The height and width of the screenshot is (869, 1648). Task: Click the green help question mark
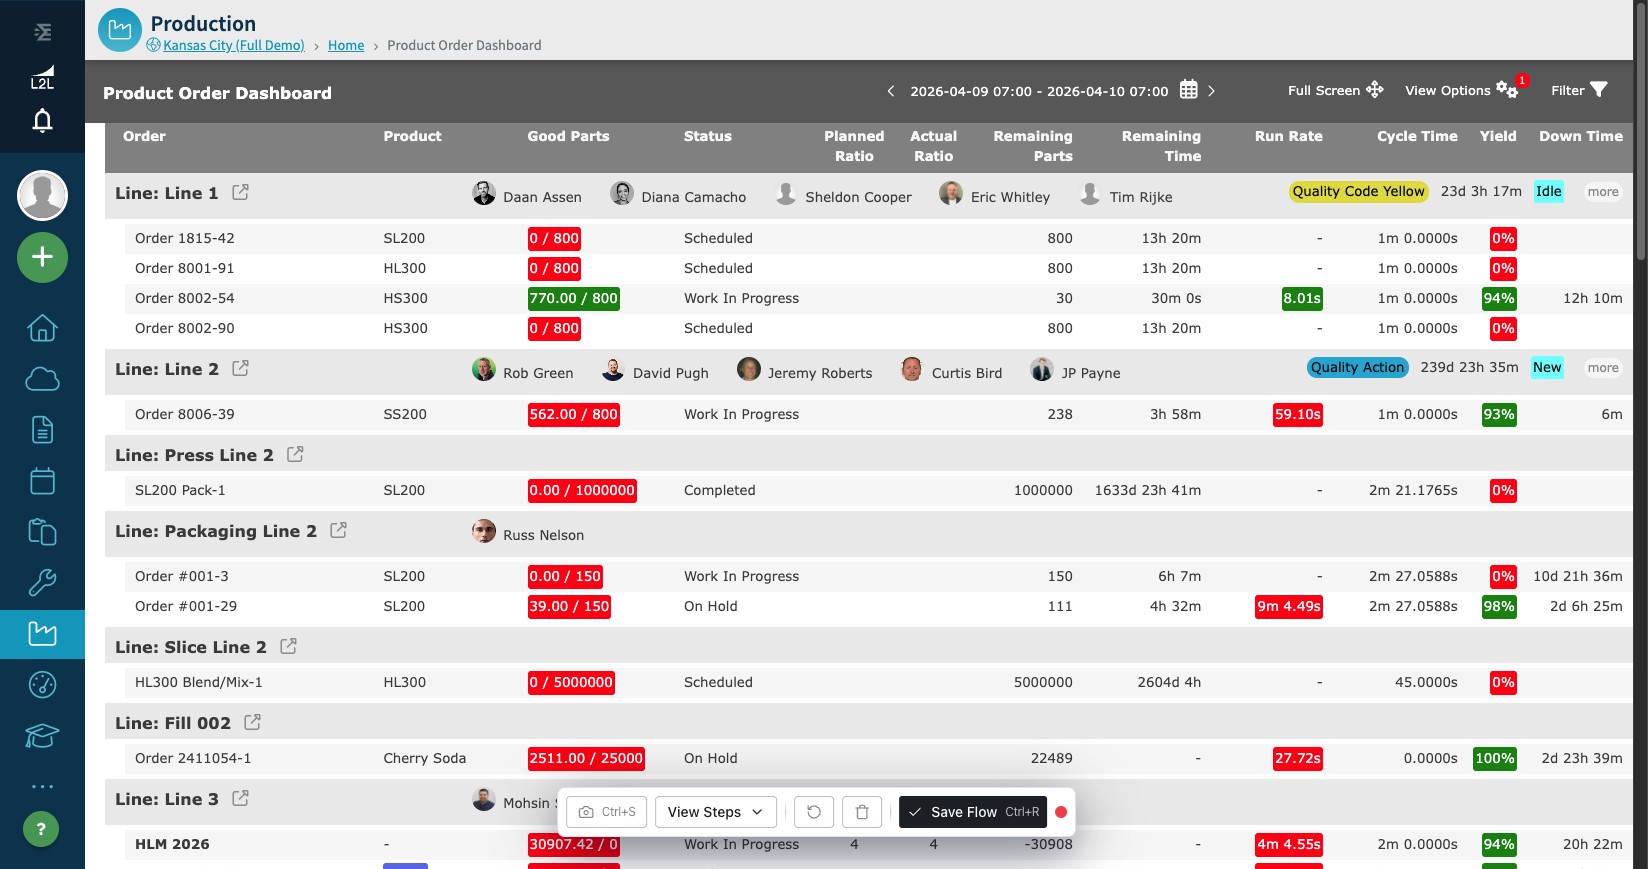pos(41,829)
